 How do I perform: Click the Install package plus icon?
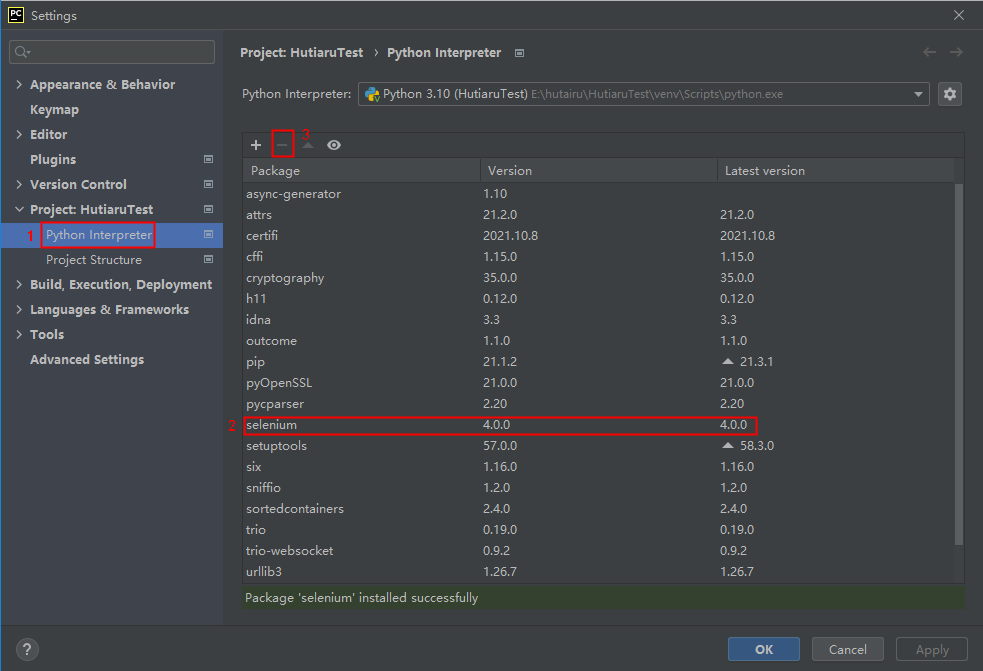click(255, 144)
